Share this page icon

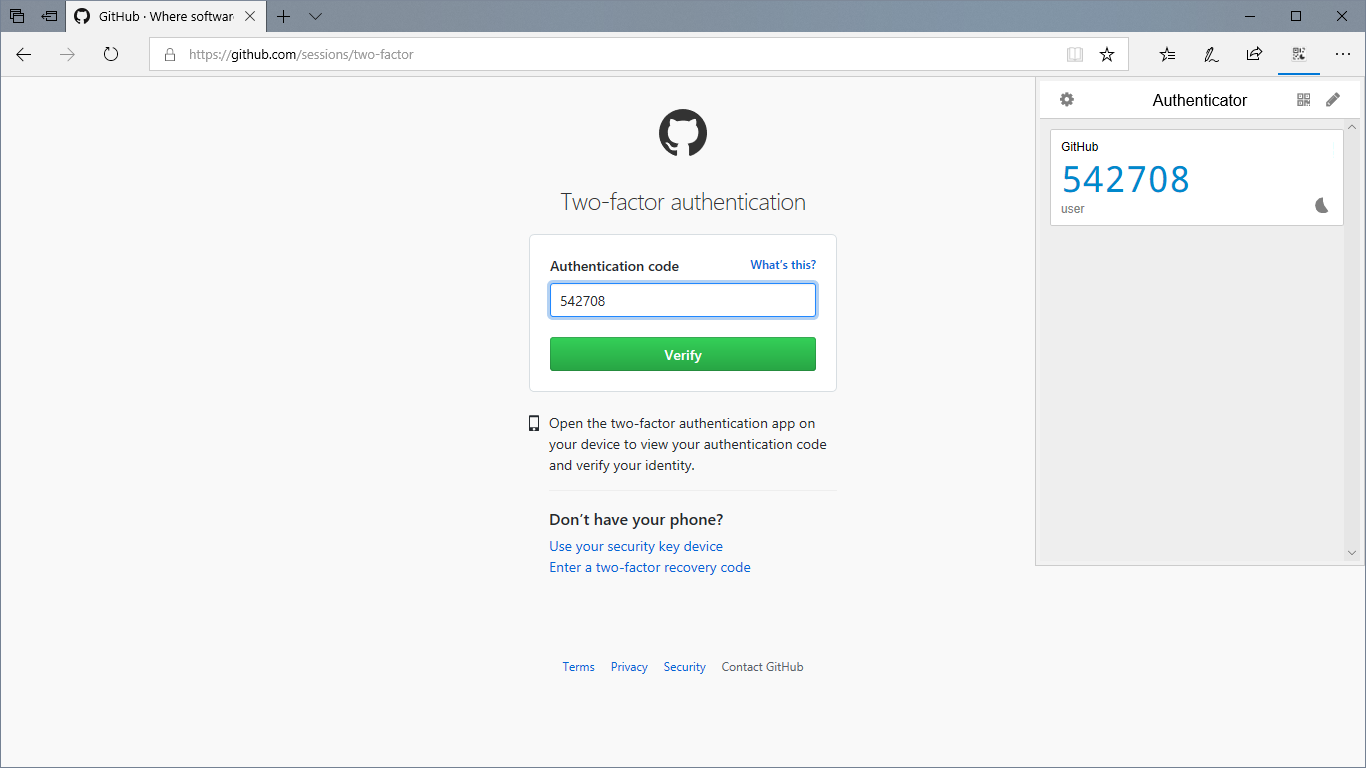pyautogui.click(x=1254, y=54)
